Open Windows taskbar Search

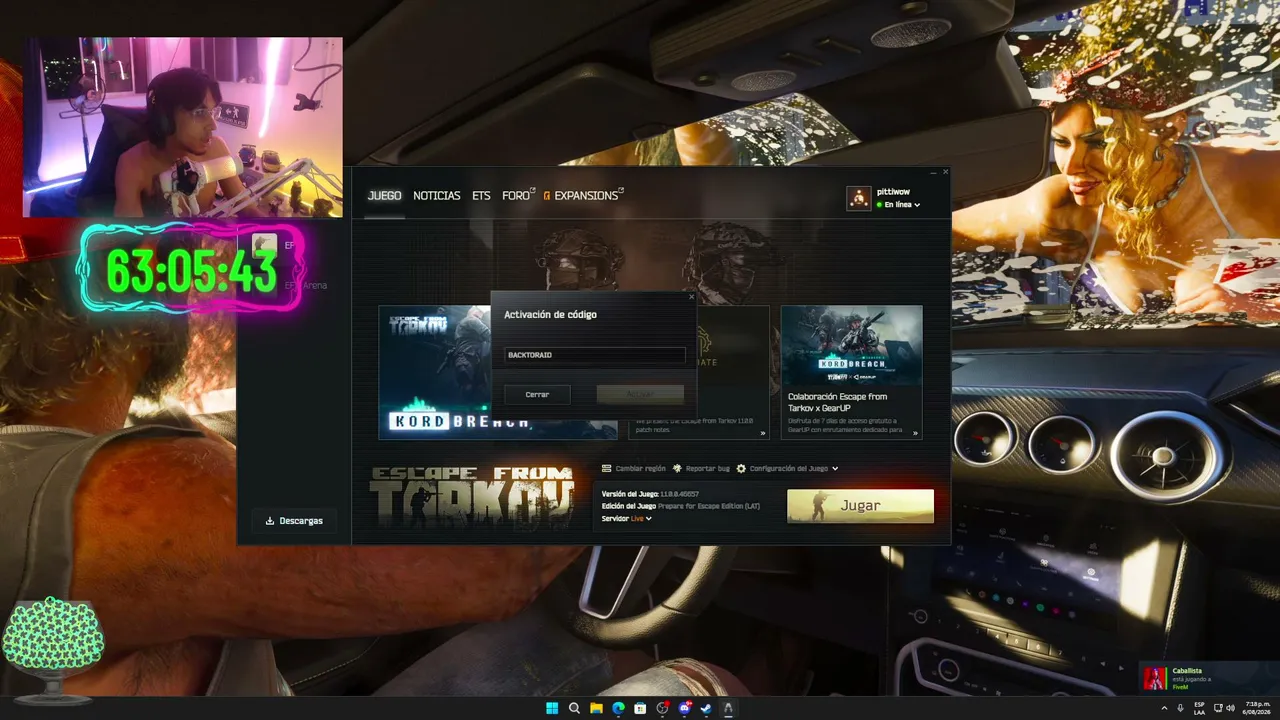pyautogui.click(x=574, y=708)
